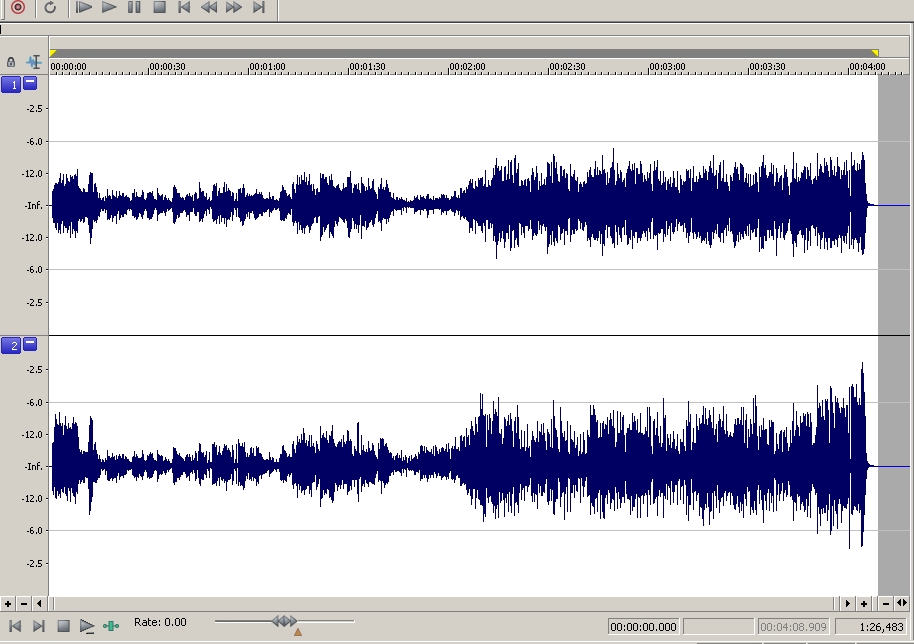Go to Start using top transport button
This screenshot has width=914, height=644.
(x=184, y=7)
